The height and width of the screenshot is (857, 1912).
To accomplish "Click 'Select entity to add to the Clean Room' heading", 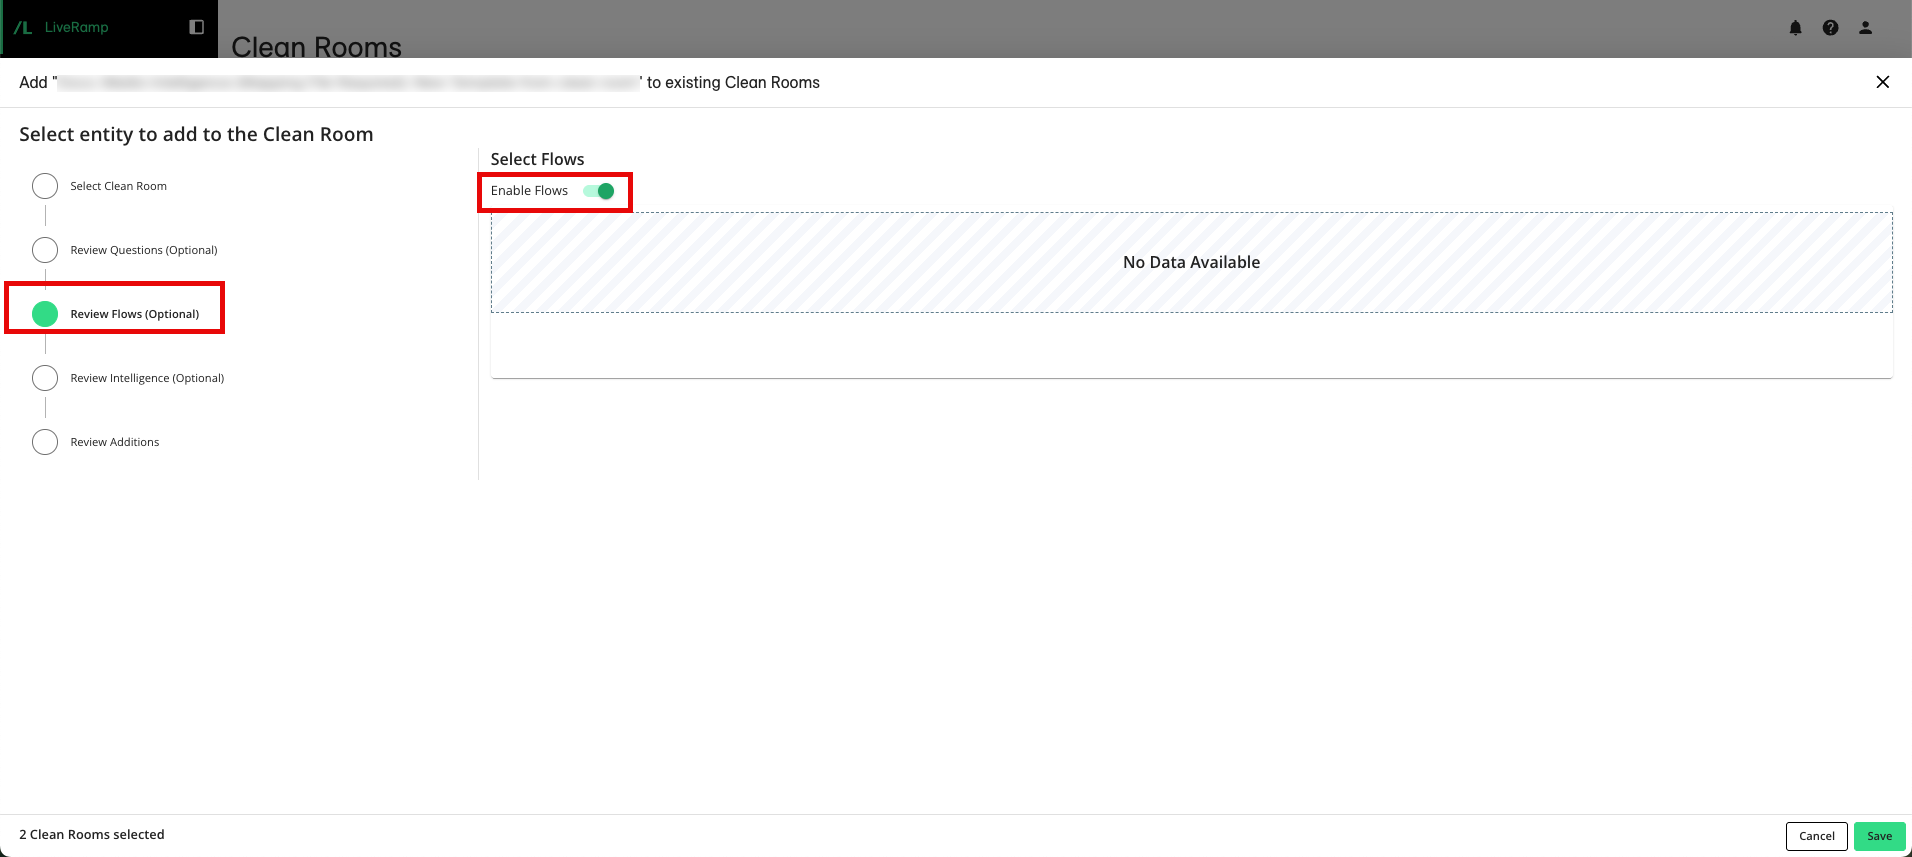I will point(196,134).
